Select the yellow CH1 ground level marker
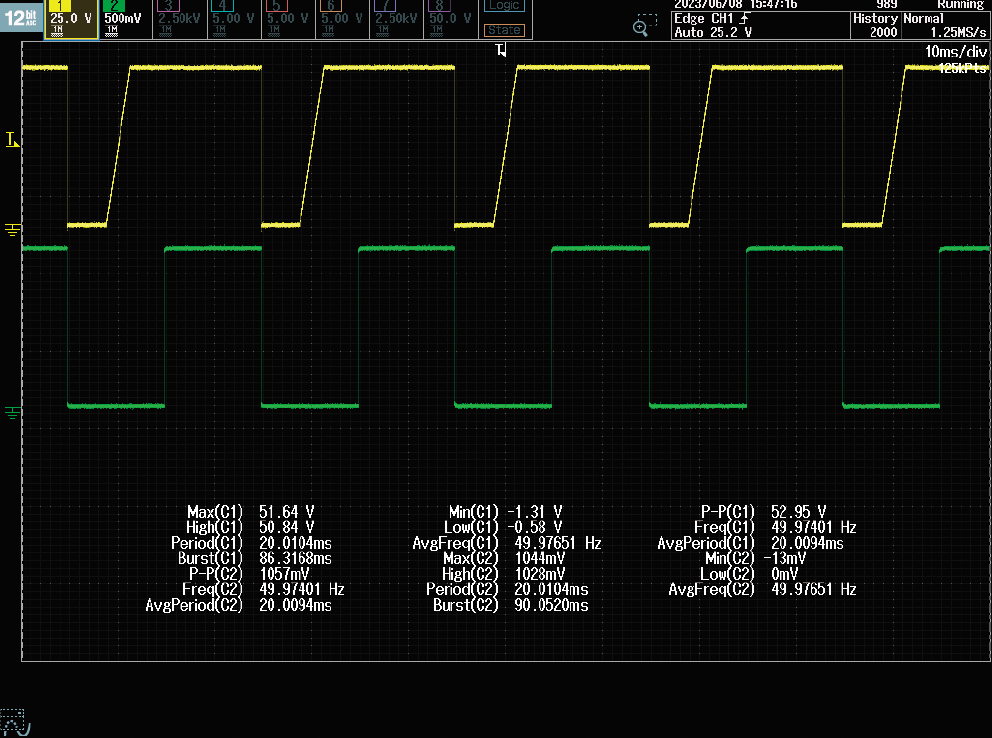 (x=12, y=230)
